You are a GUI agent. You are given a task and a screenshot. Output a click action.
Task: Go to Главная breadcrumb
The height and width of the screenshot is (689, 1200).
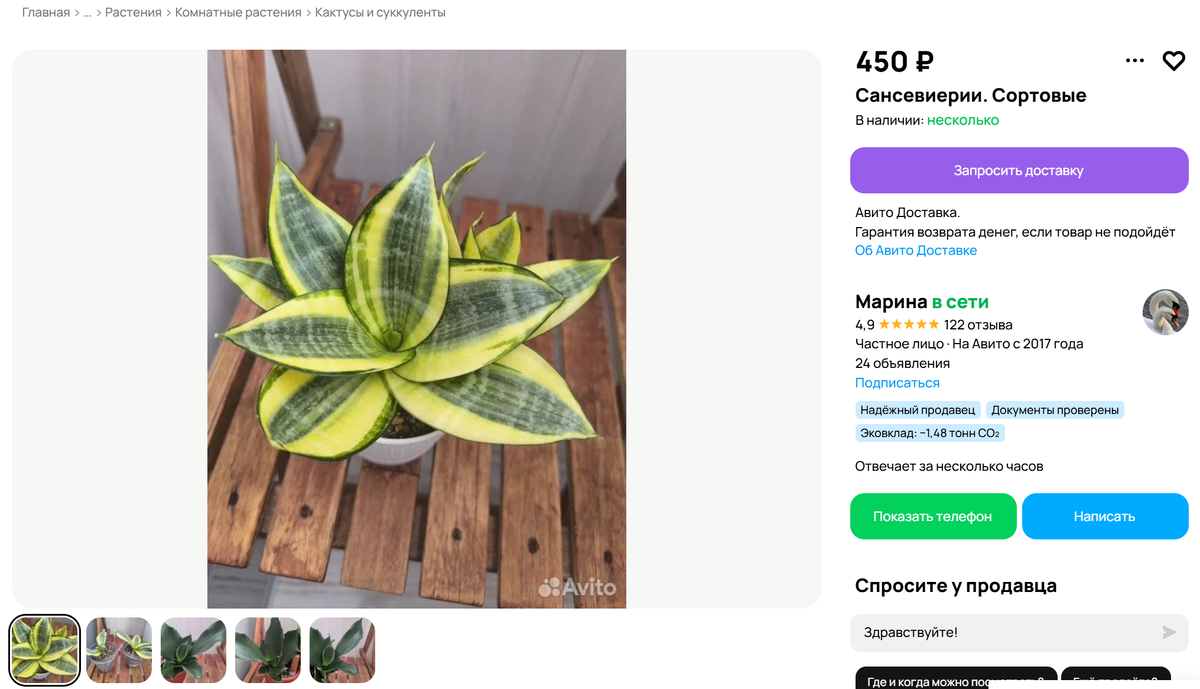click(x=46, y=13)
